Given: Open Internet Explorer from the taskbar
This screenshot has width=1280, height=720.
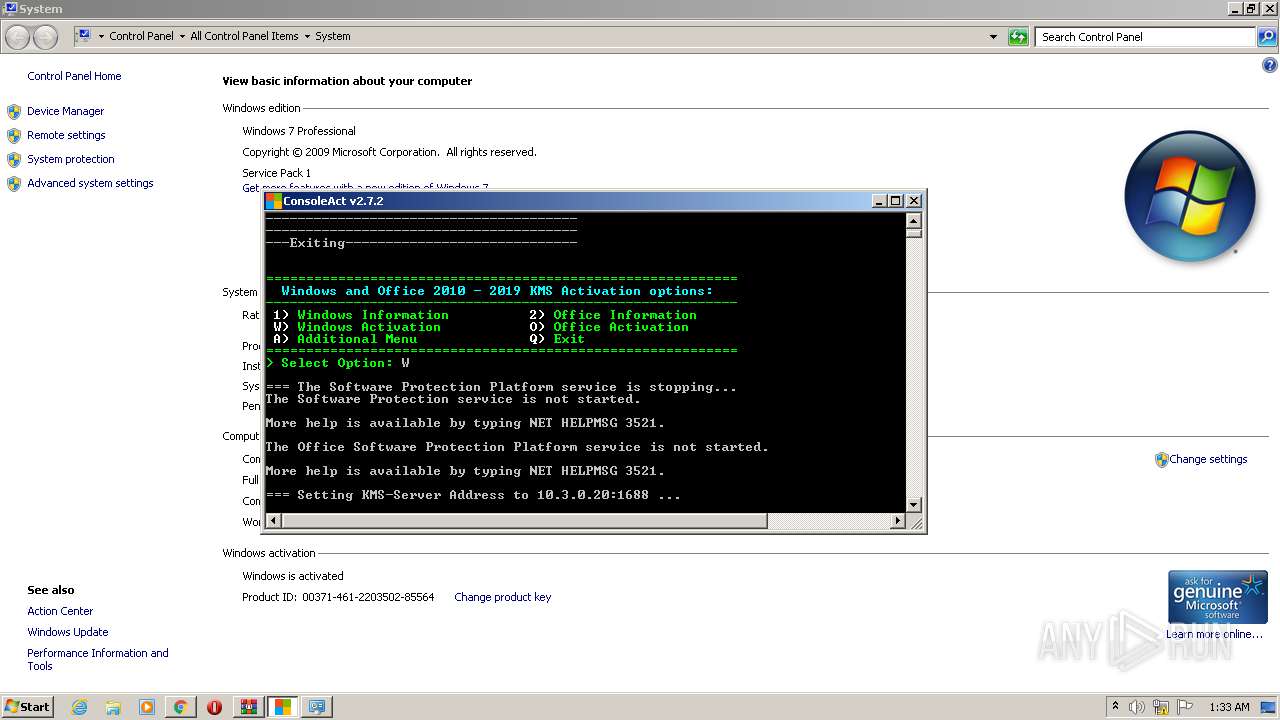Looking at the screenshot, I should pos(80,707).
